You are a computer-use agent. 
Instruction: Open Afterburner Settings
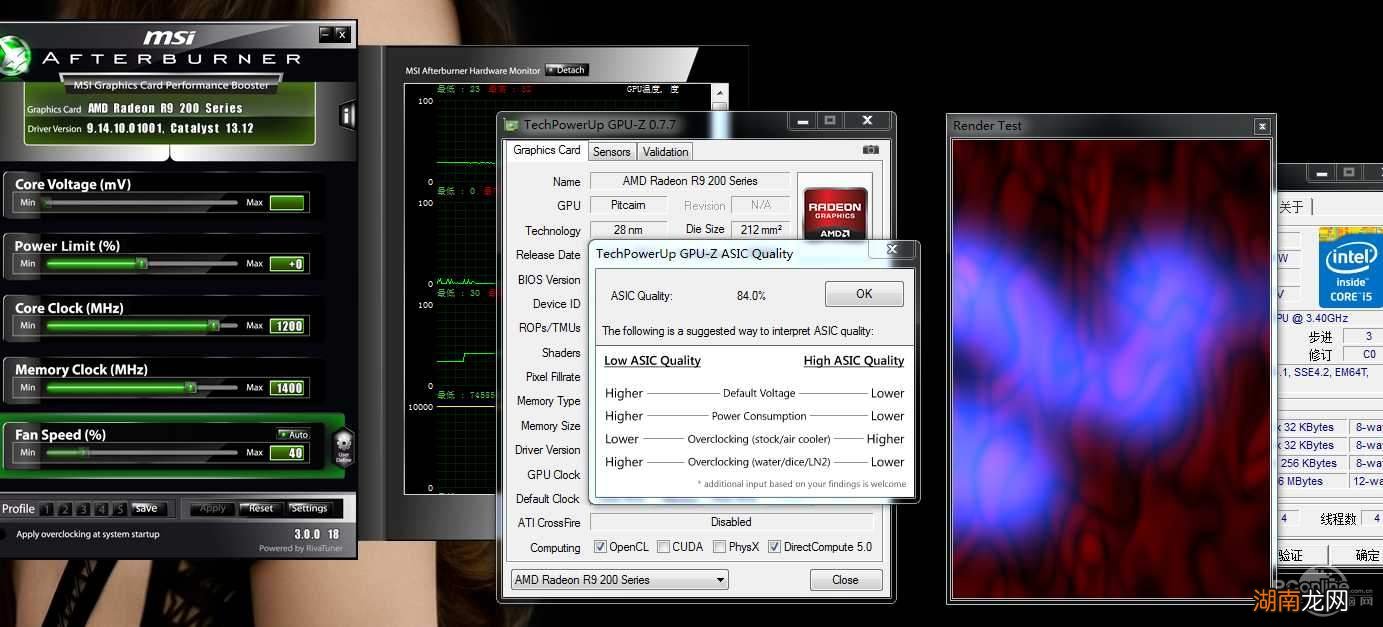point(308,508)
